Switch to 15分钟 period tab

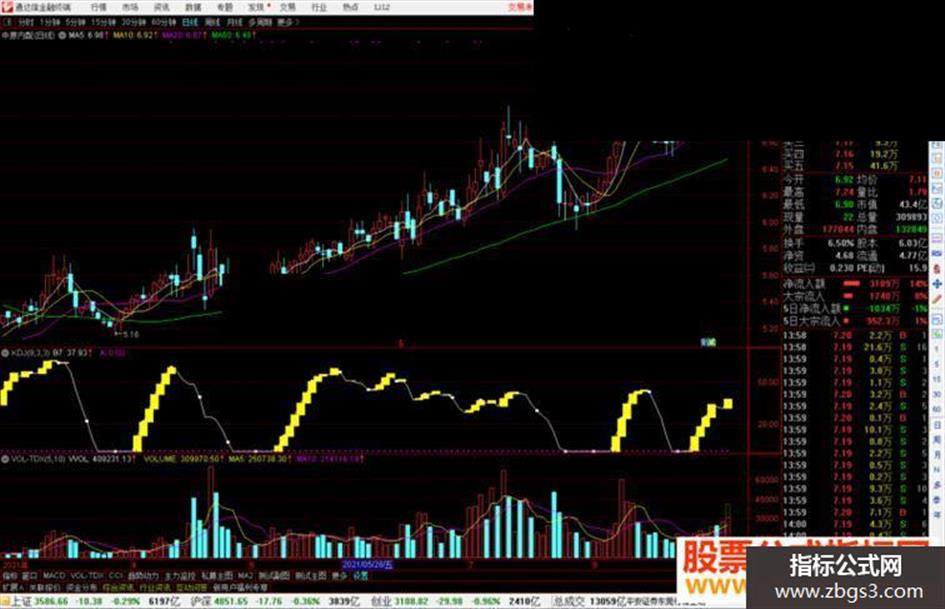103,22
